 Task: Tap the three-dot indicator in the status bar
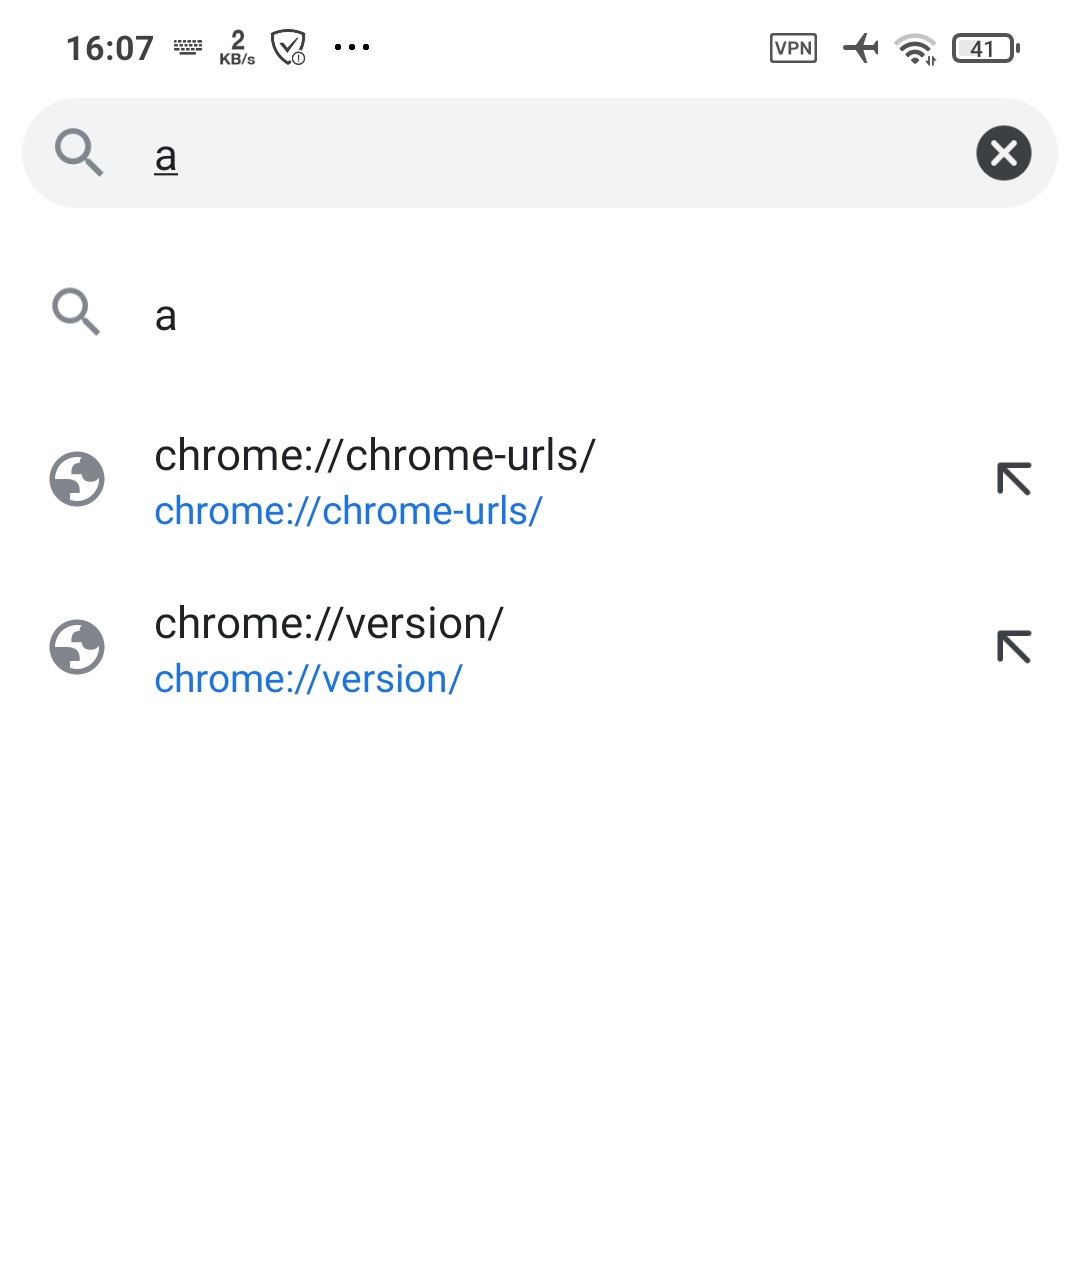(x=352, y=47)
